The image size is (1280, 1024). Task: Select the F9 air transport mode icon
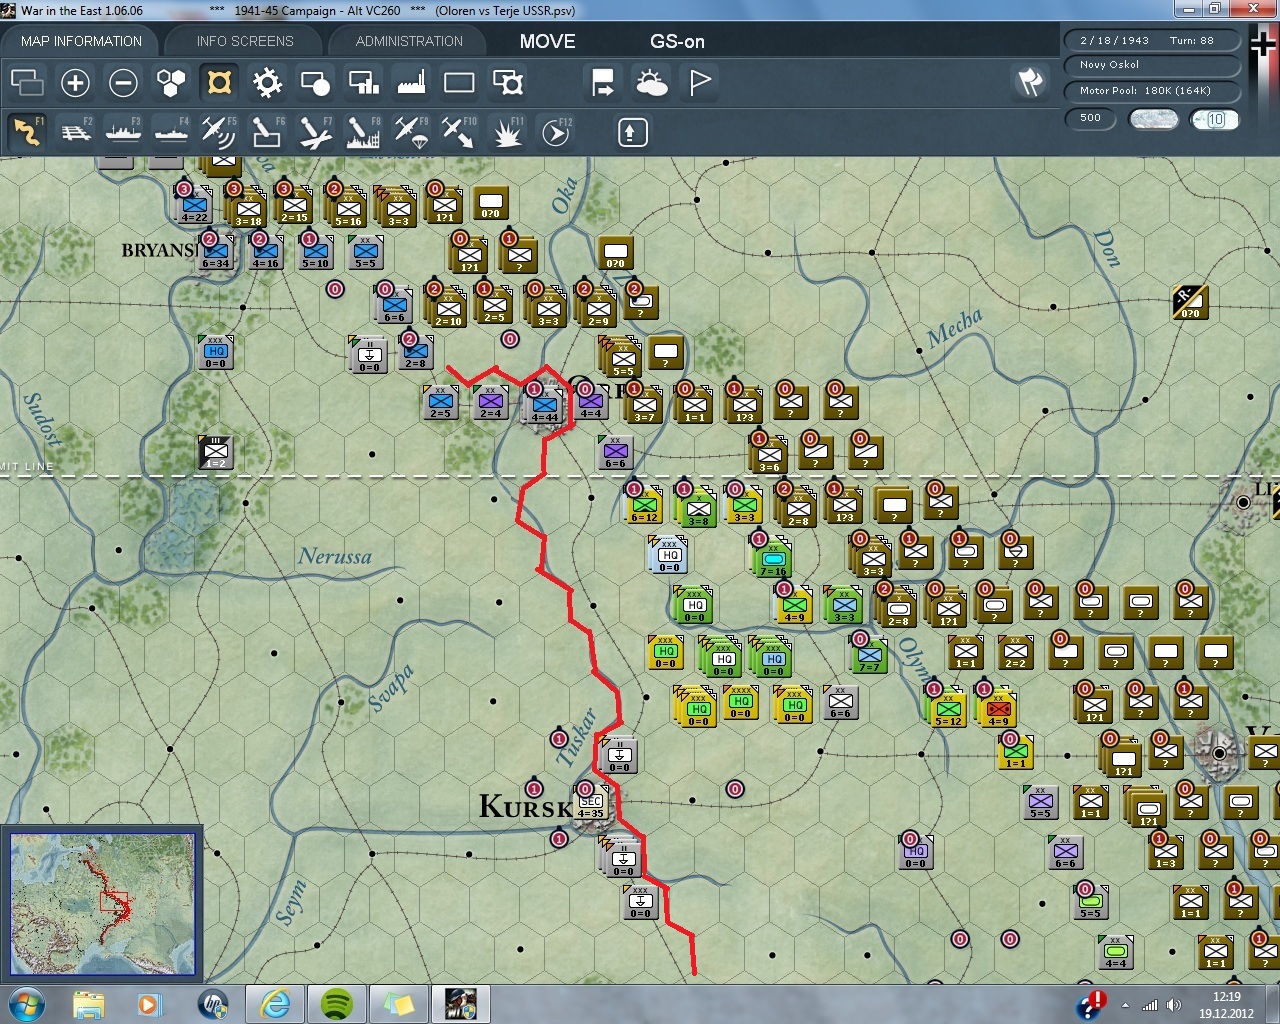tap(411, 132)
